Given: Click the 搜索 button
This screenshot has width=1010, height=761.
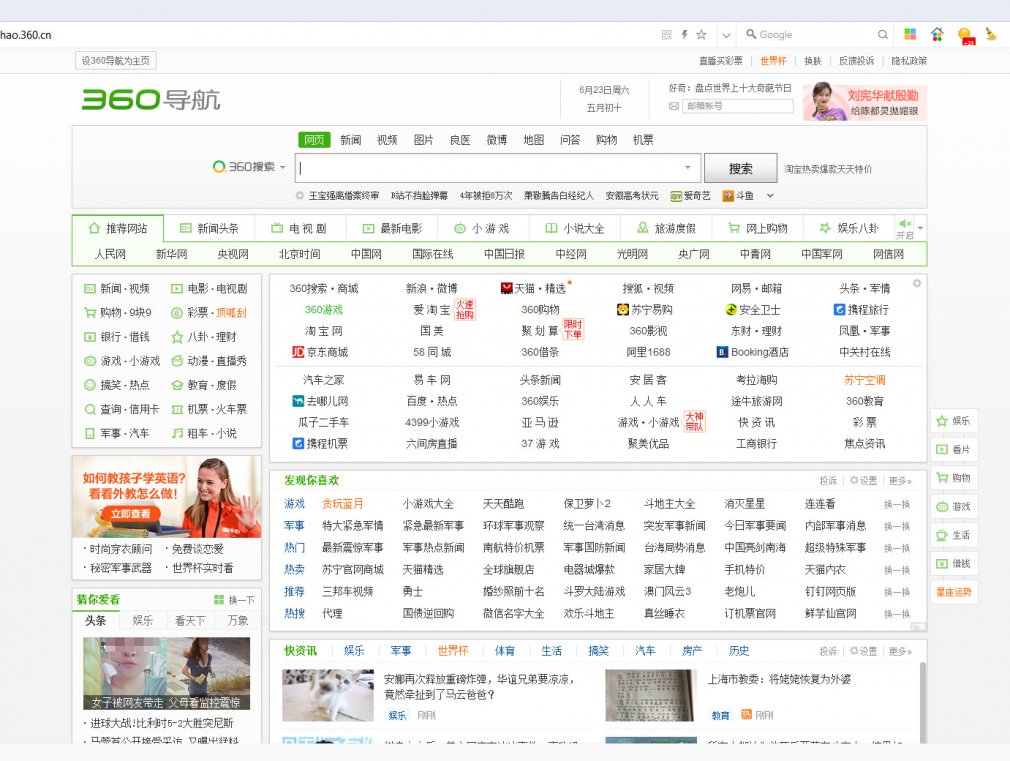Looking at the screenshot, I should click(x=740, y=169).
